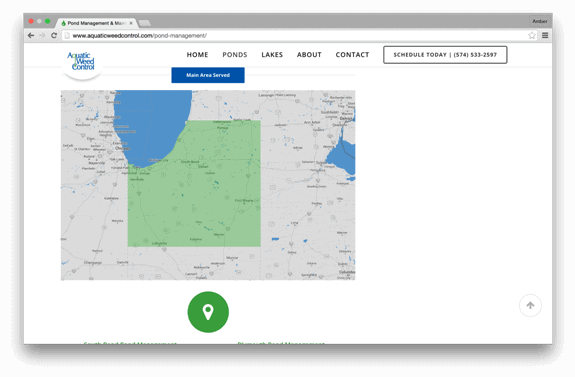Reload the page with refresh icon
This screenshot has width=575, height=377.
54,36
